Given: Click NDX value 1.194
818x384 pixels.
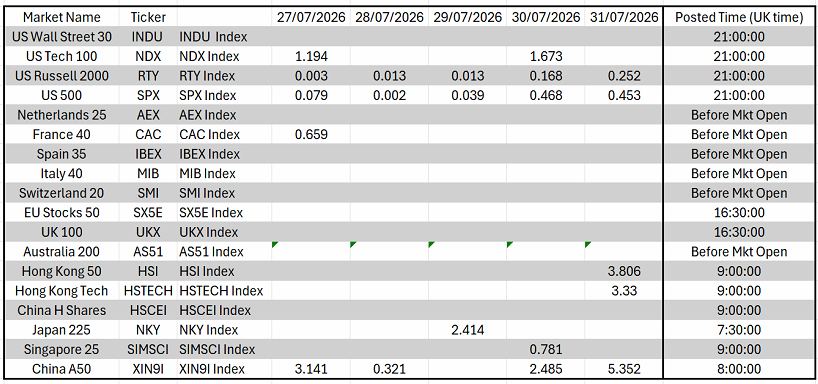Looking at the screenshot, I should click(x=311, y=56).
